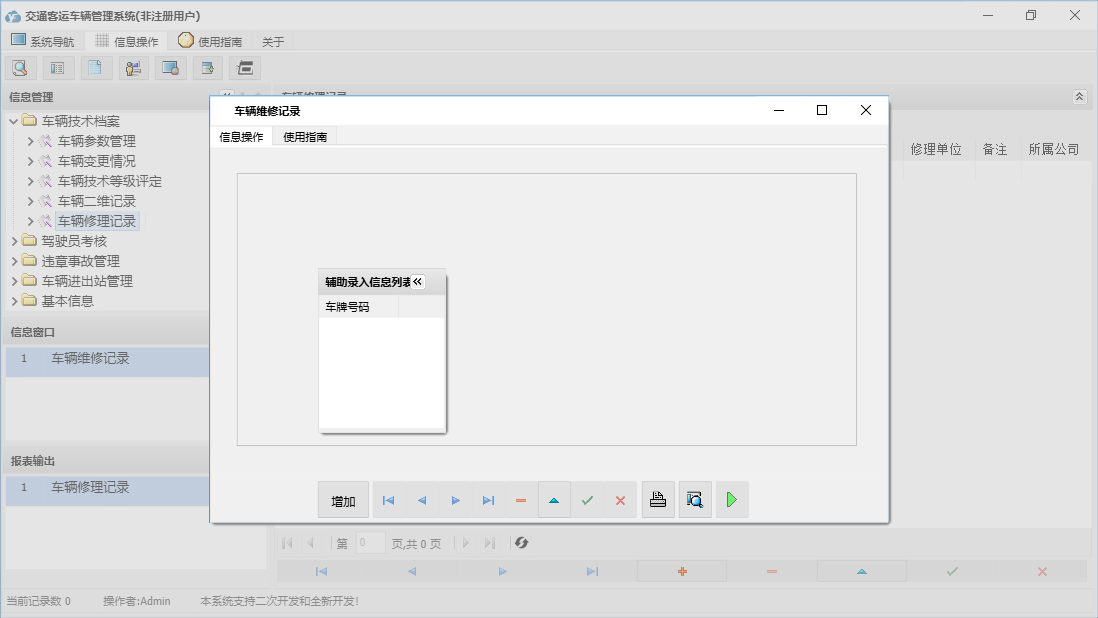Click the refresh icon in the pagination bar
1098x618 pixels.
[521, 543]
